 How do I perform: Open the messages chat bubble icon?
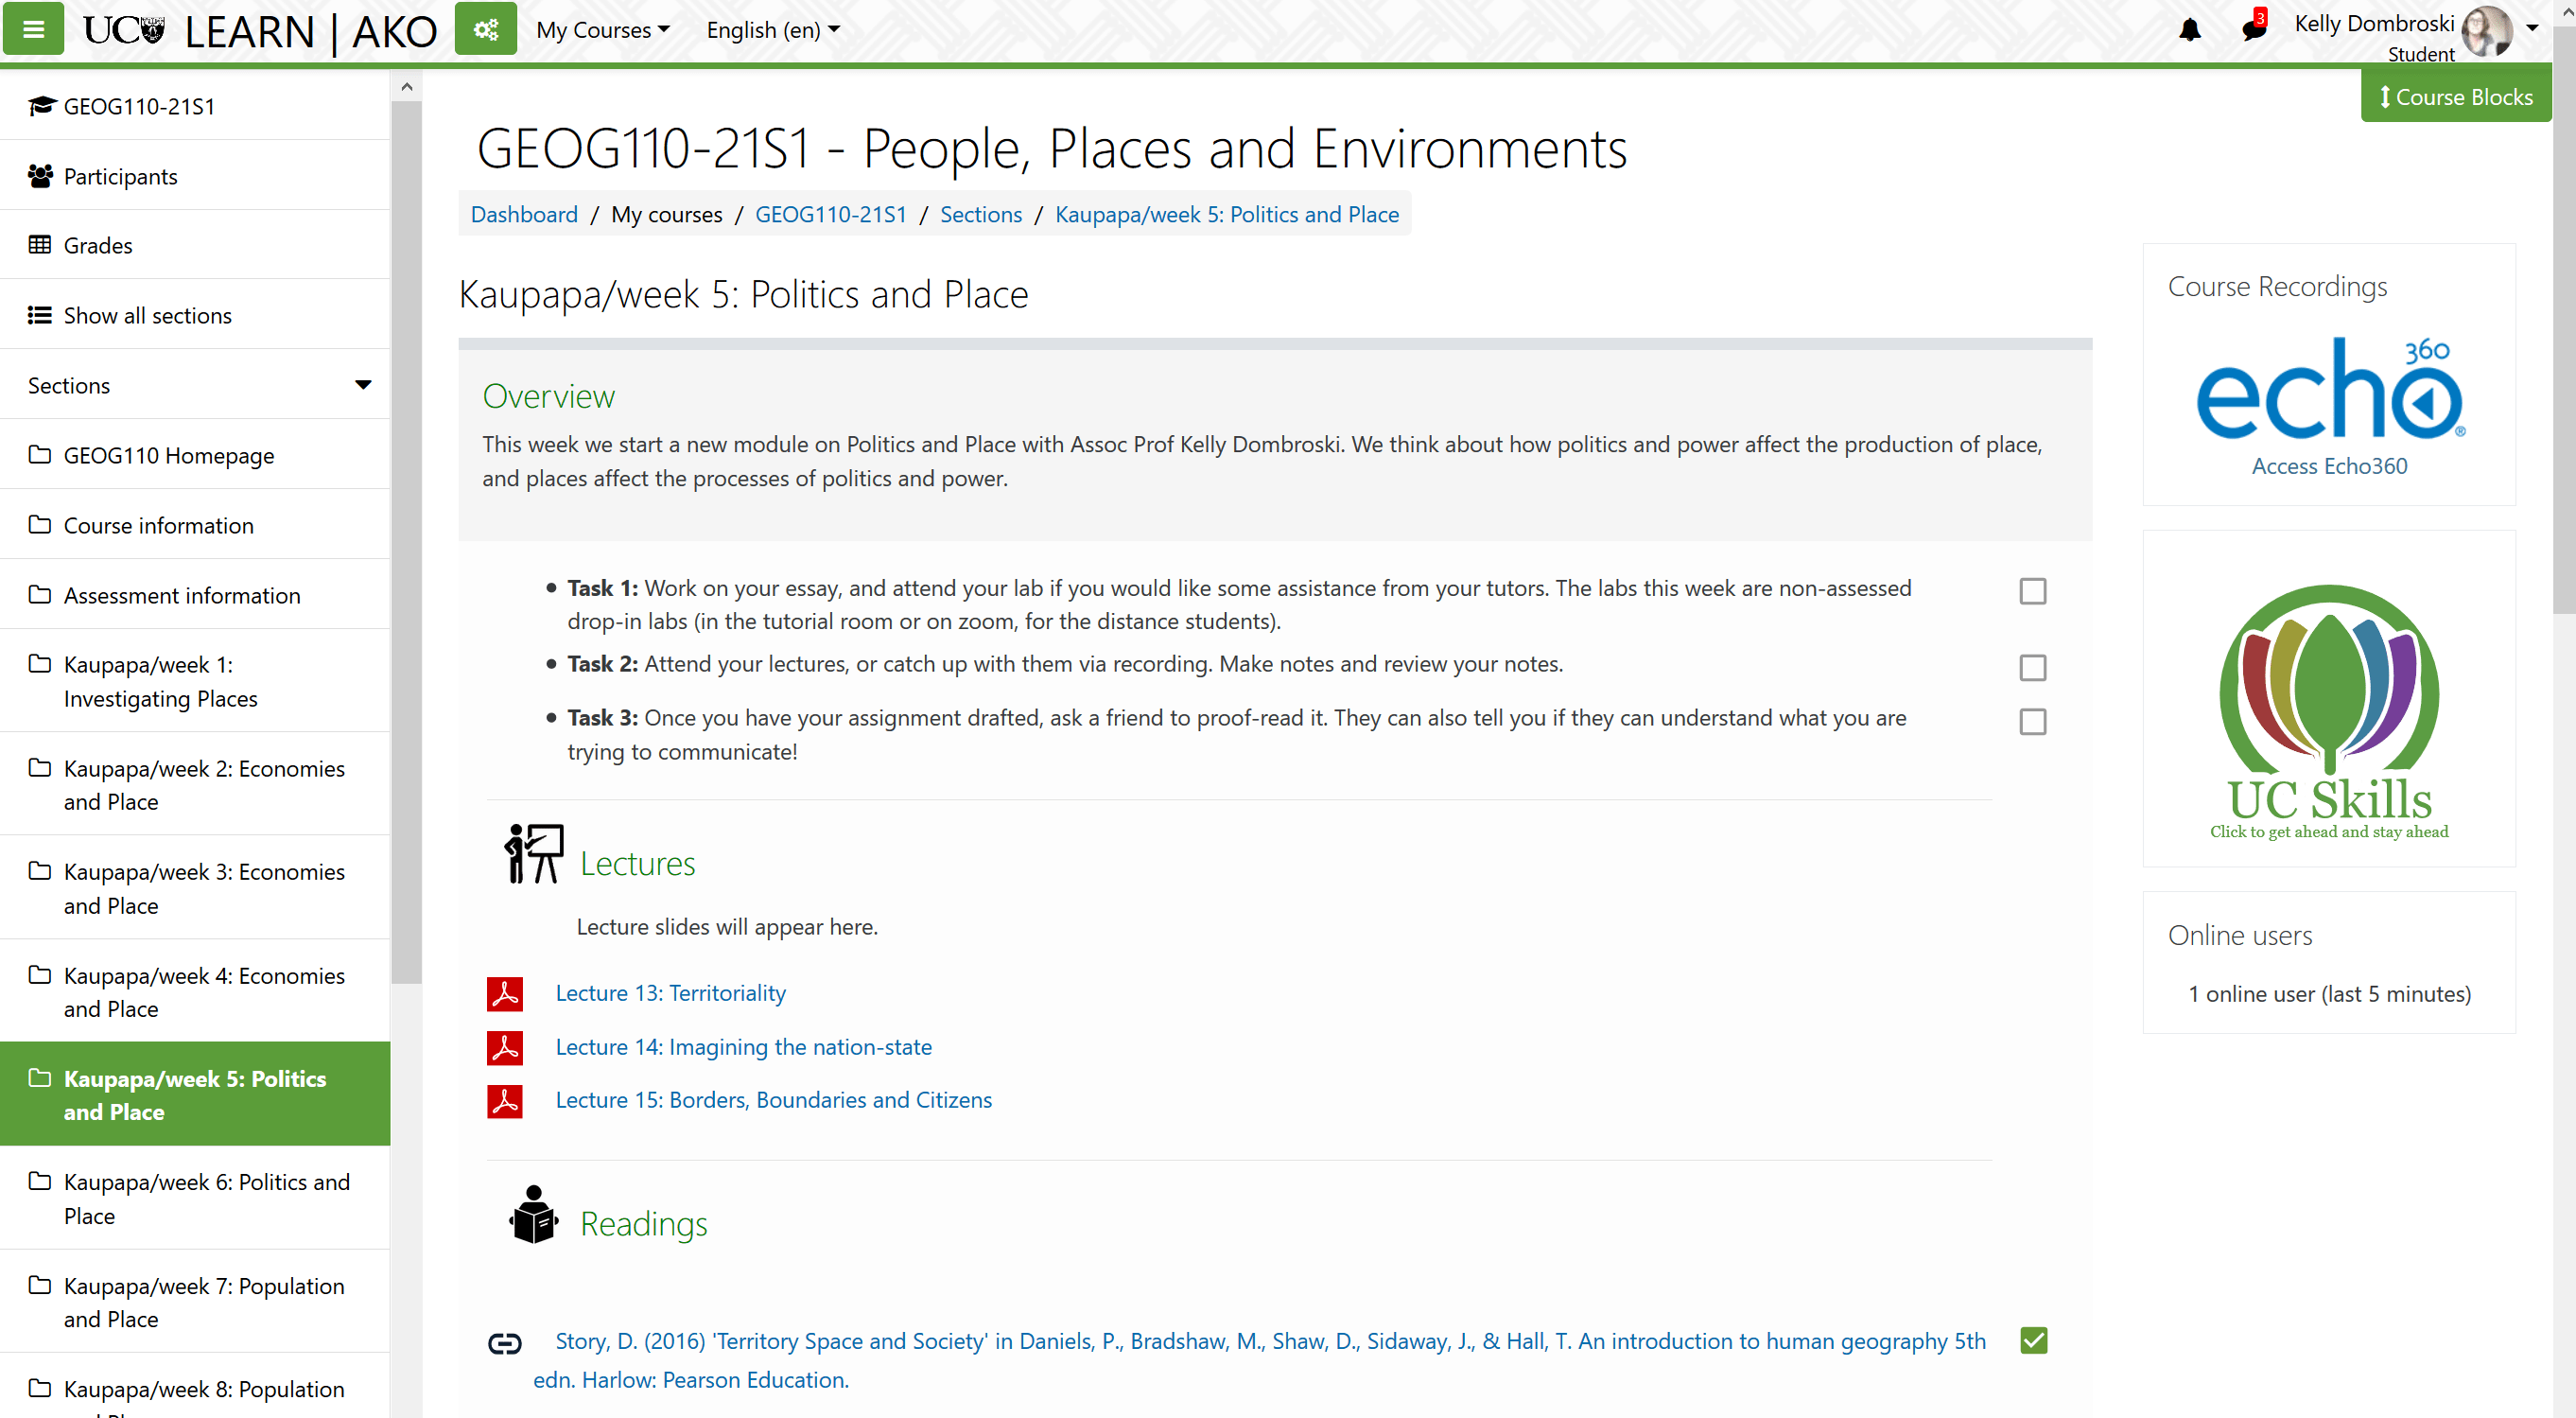[2253, 29]
